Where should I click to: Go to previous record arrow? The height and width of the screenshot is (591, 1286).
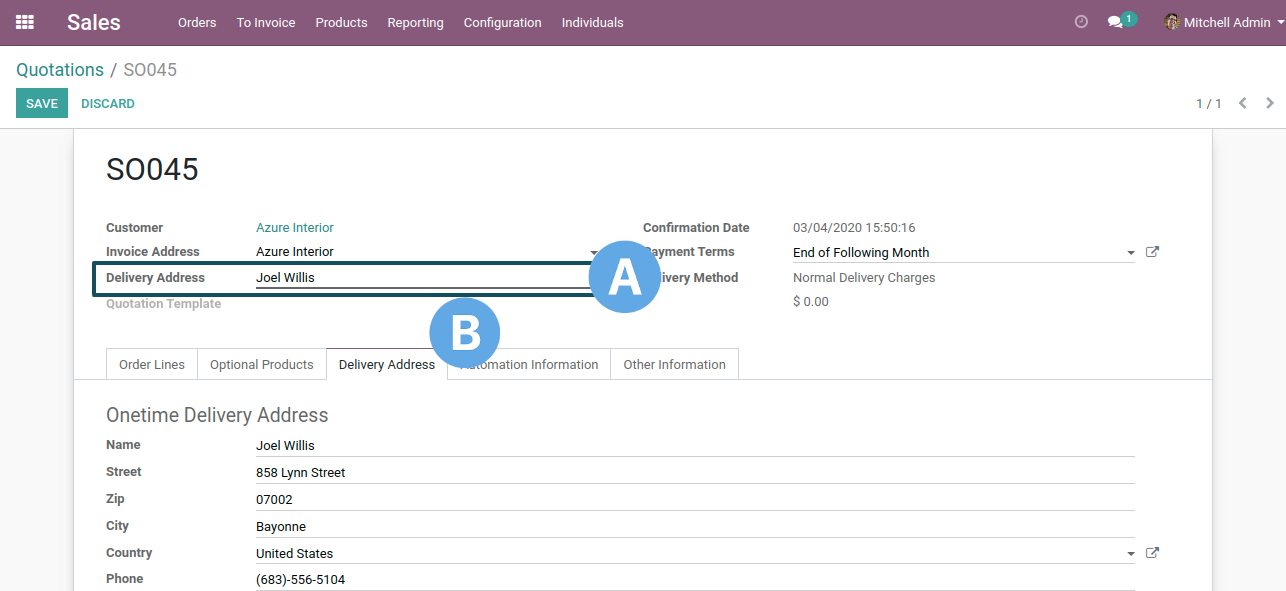tap(1242, 103)
